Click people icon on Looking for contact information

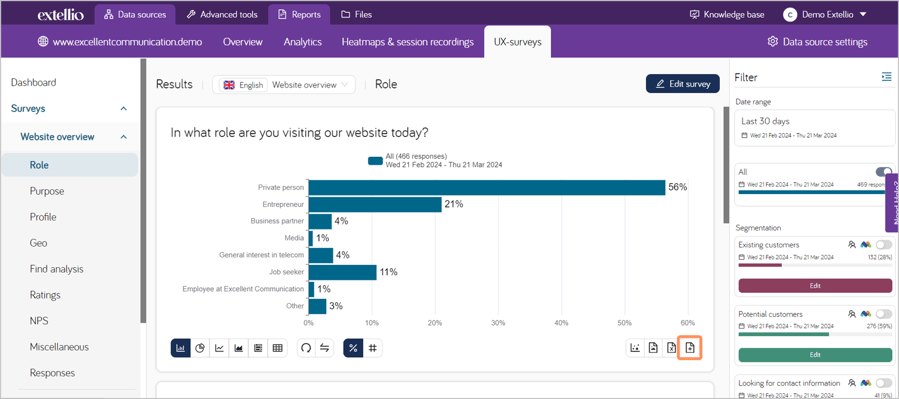(x=852, y=383)
